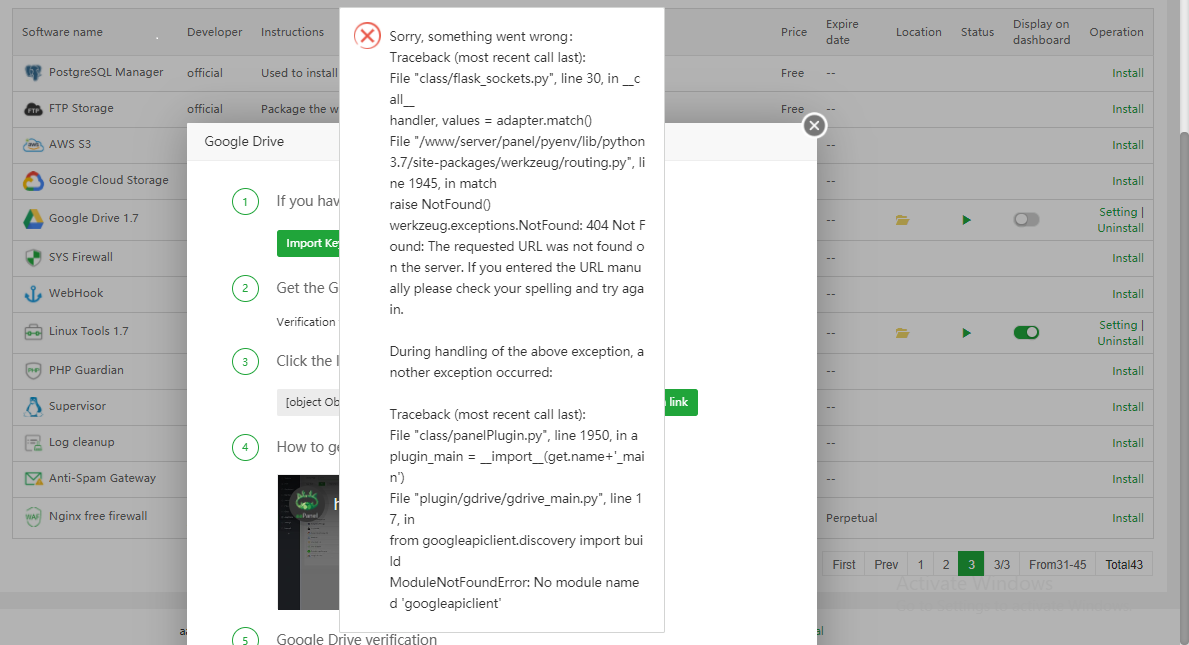This screenshot has height=645, width=1189.
Task: Install the PostgreSQL Manager plugin
Action: (x=1127, y=73)
